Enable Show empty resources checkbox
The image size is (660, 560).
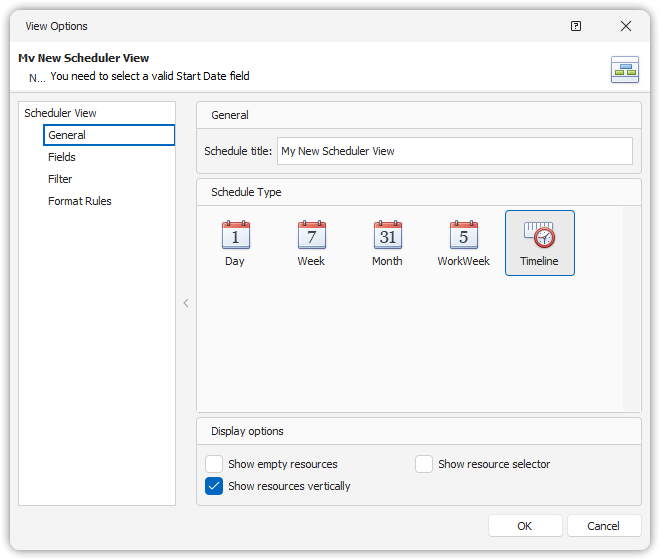[x=214, y=464]
